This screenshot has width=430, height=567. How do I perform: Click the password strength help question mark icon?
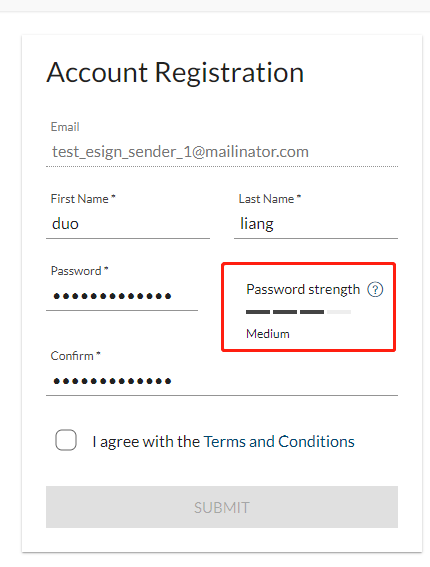point(375,289)
